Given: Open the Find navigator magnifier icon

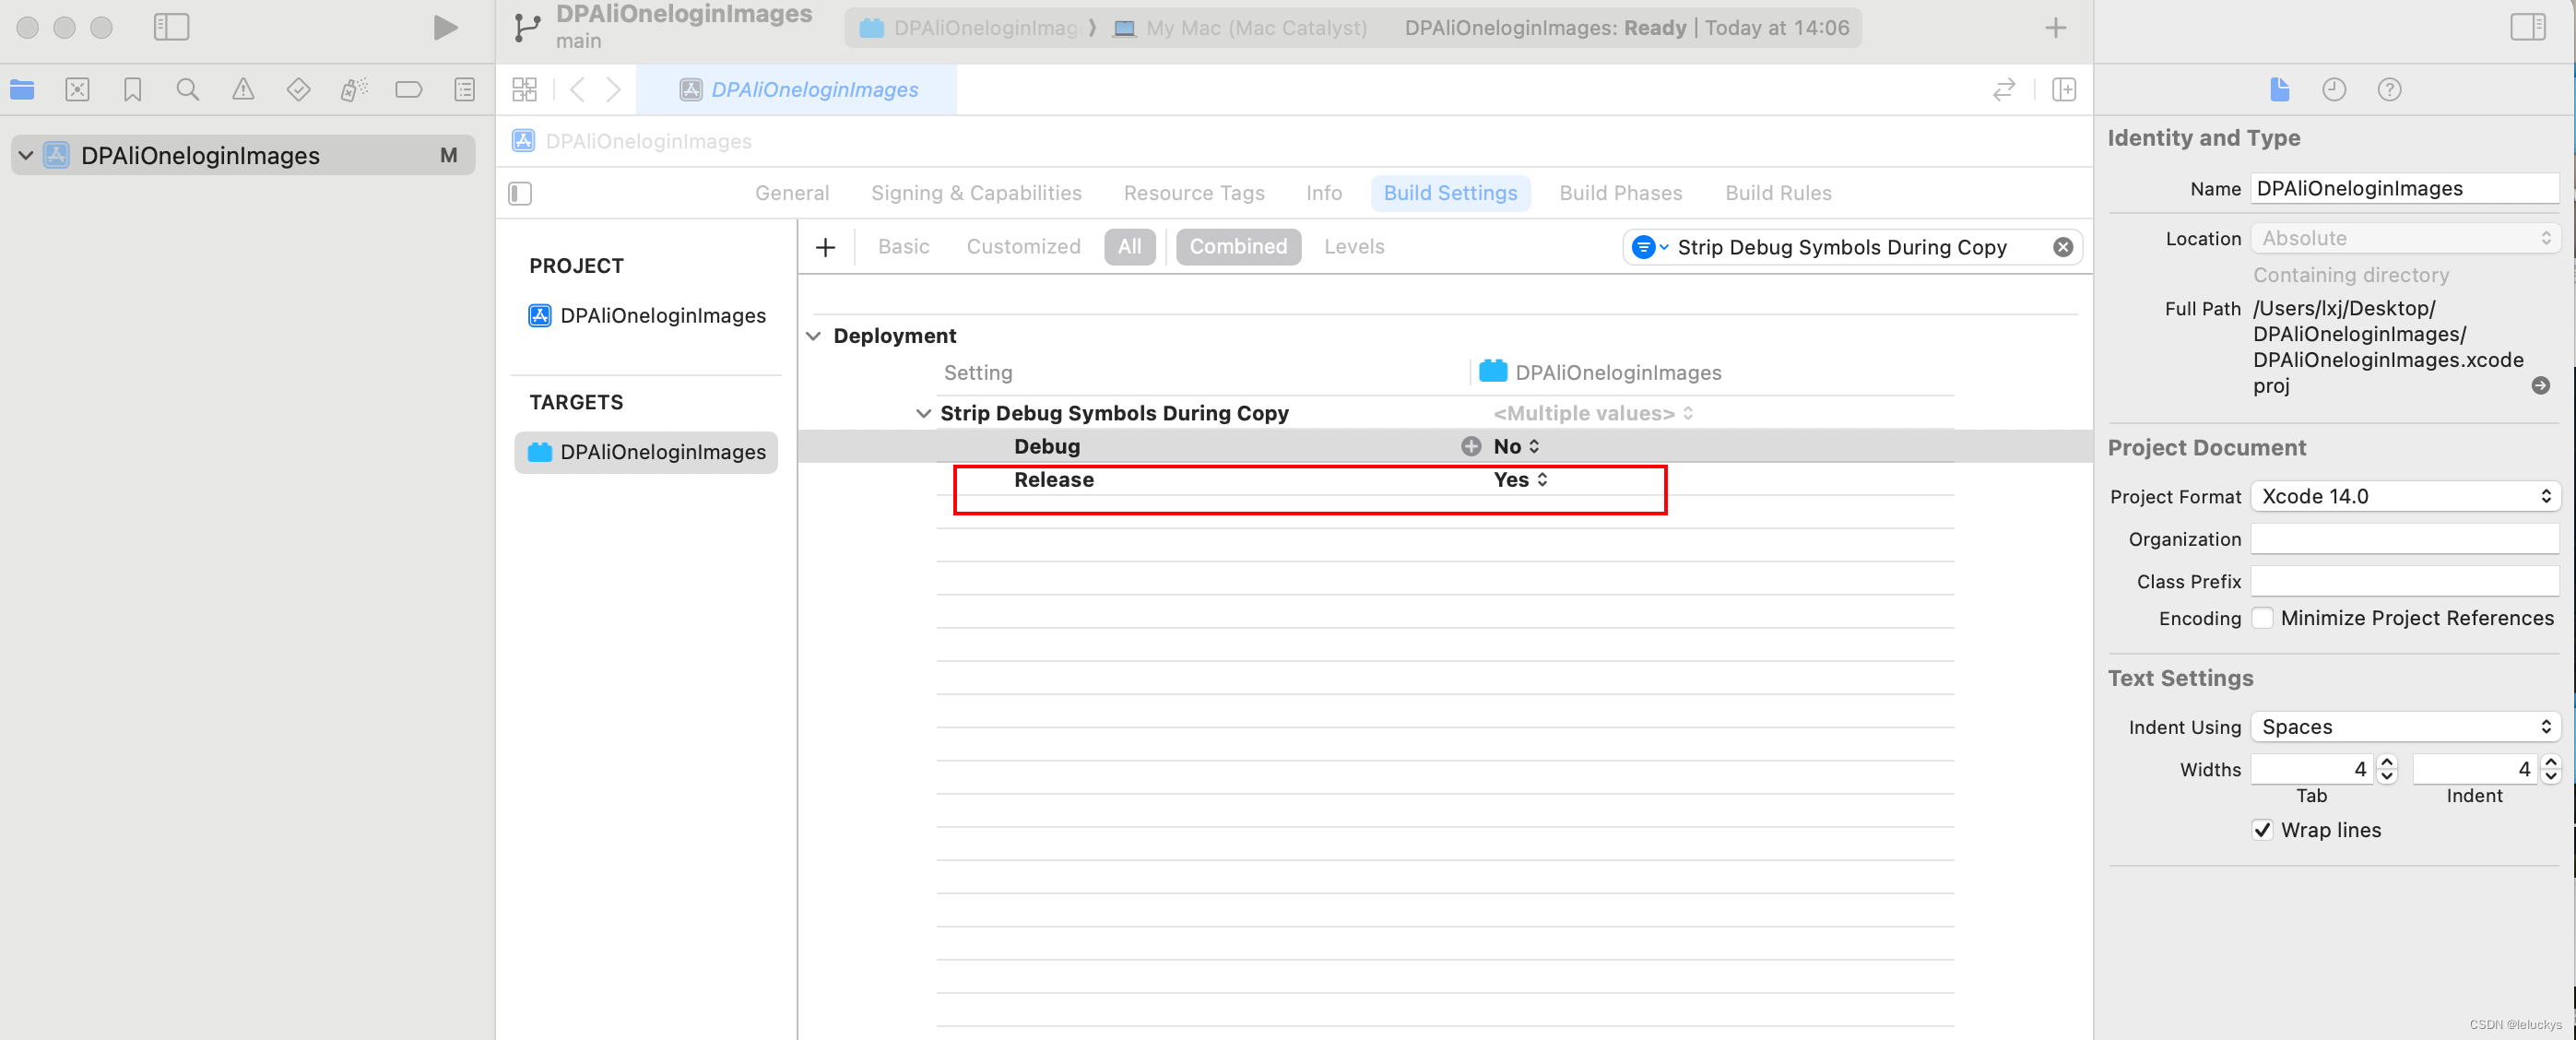Looking at the screenshot, I should pyautogui.click(x=187, y=90).
